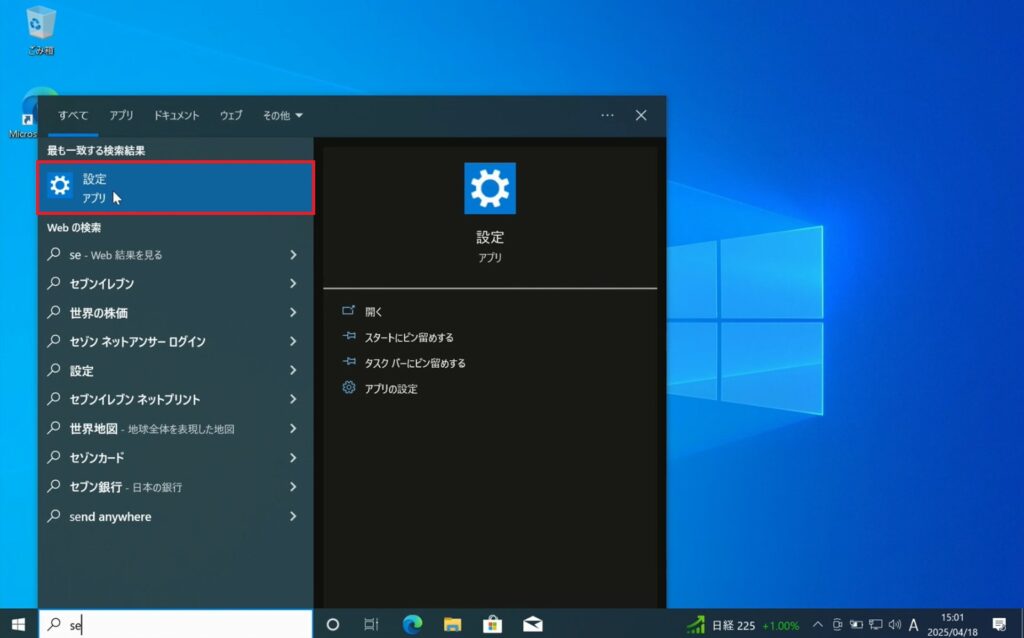Click the Microsoft Edge taskbar icon

coord(412,624)
